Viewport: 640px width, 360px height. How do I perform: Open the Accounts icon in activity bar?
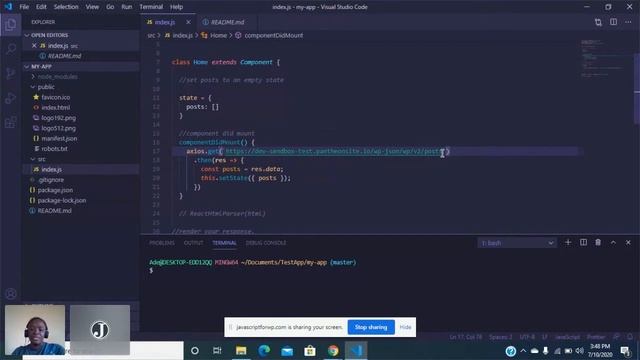pos(11,293)
